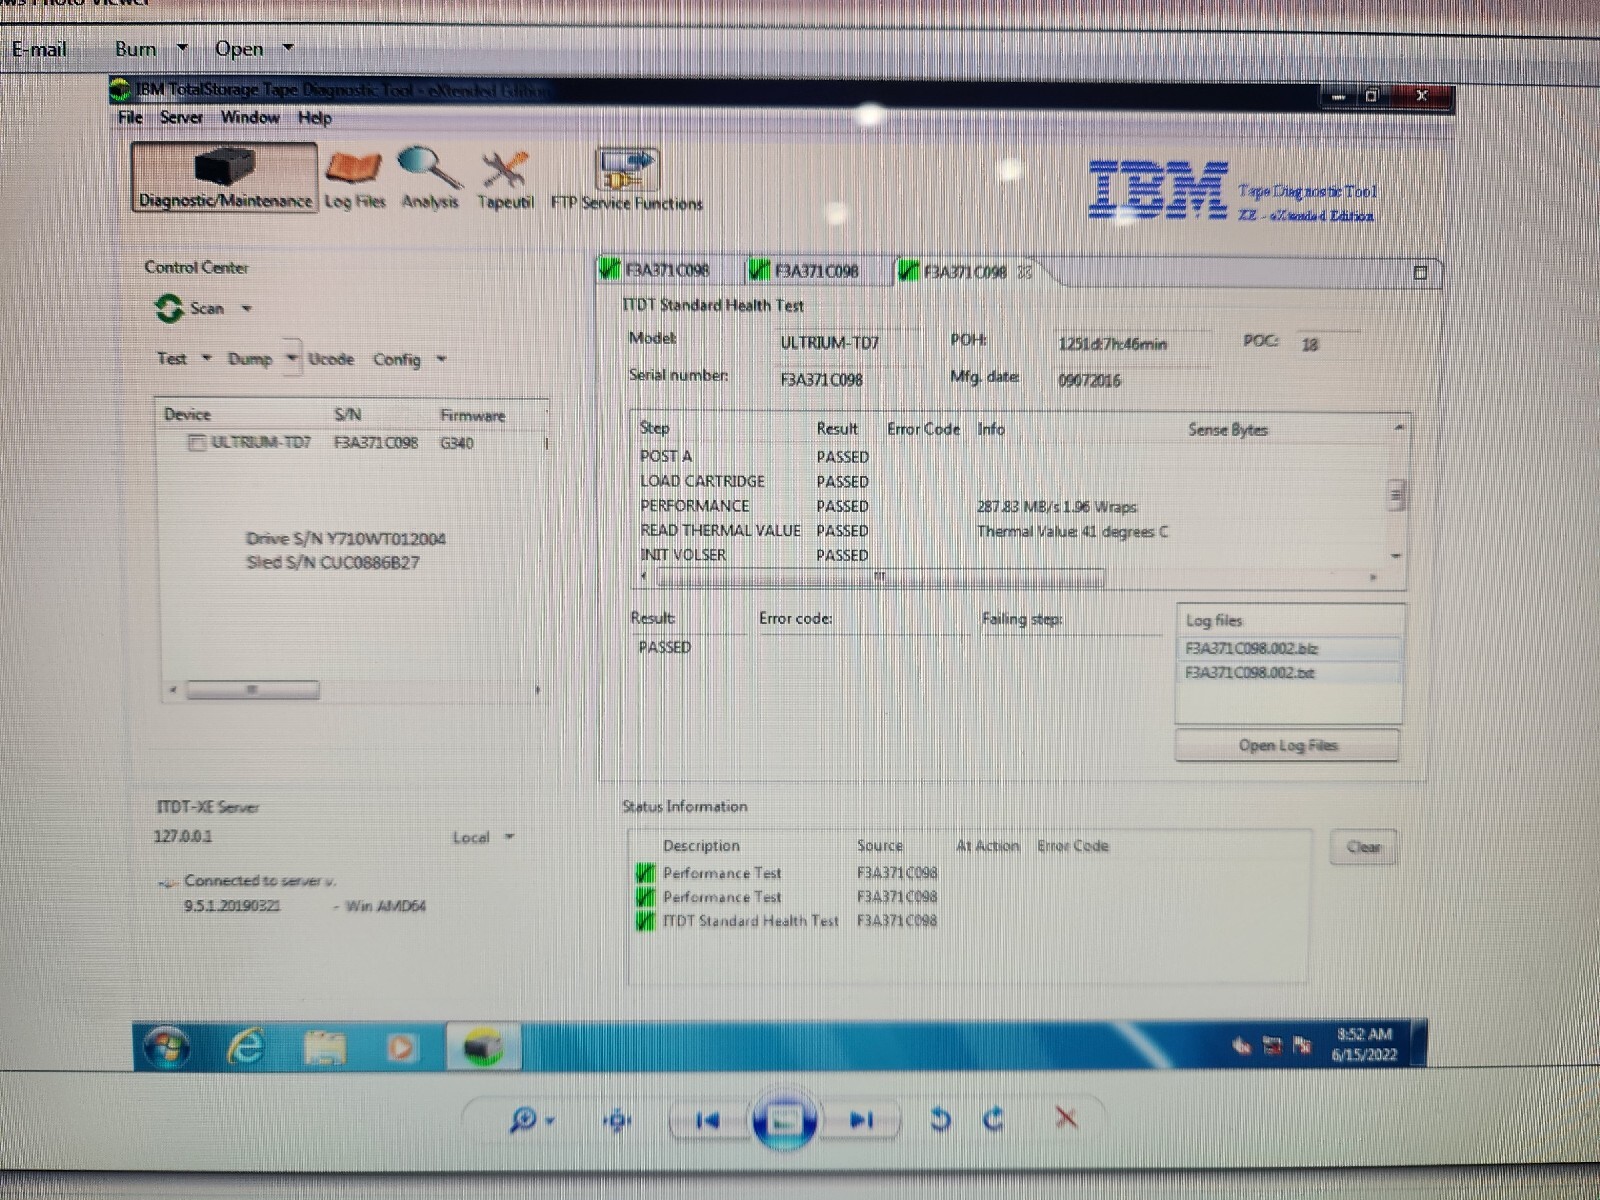This screenshot has height=1200, width=1600.
Task: Click the Test button
Action: pyautogui.click(x=171, y=358)
